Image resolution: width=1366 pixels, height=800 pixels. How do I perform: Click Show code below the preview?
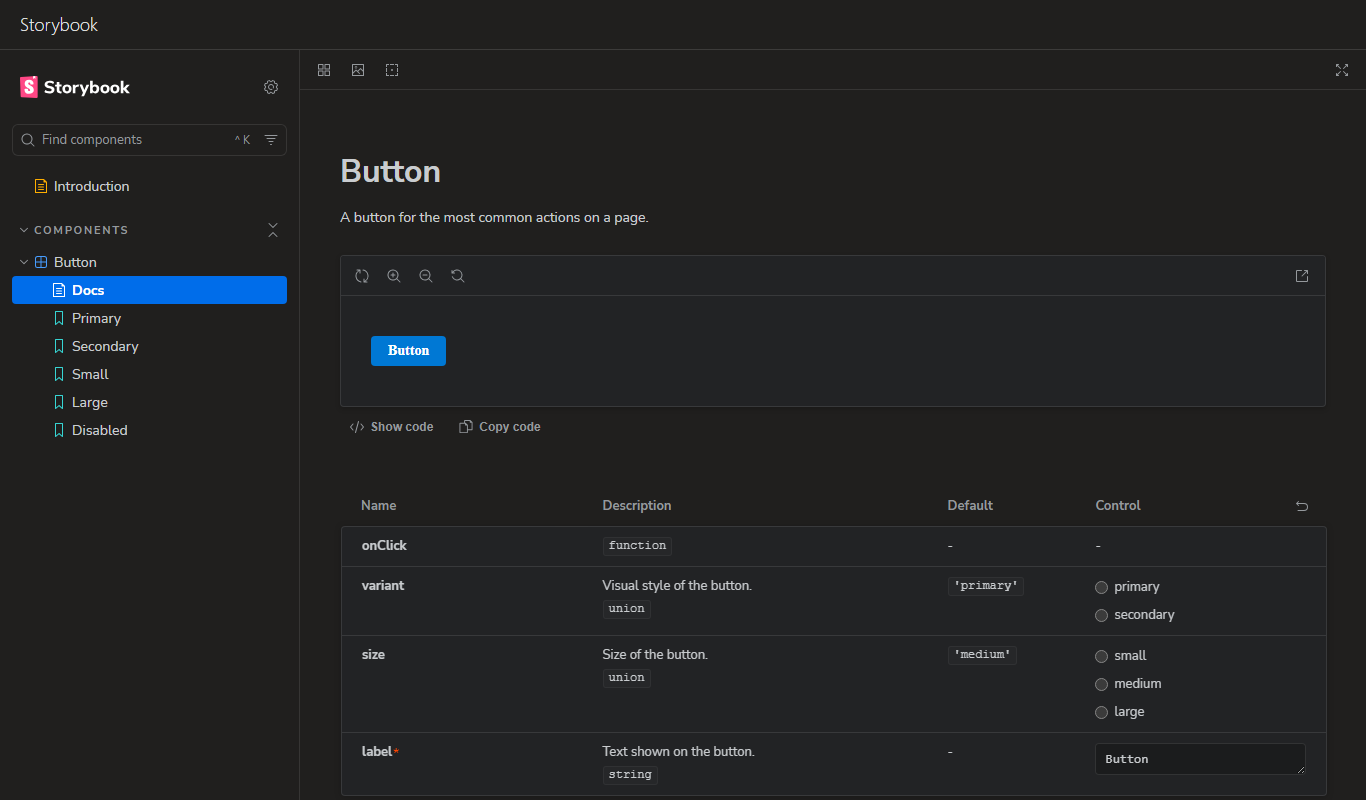point(391,427)
